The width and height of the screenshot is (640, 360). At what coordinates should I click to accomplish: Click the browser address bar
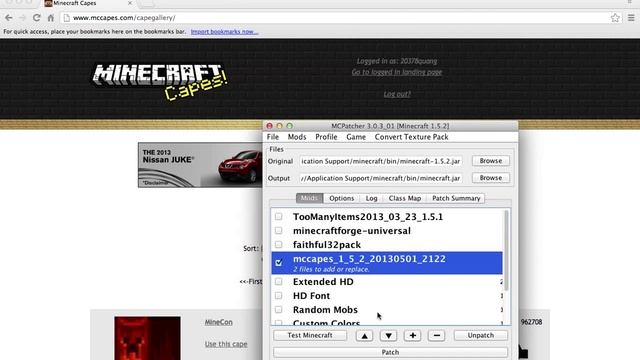335,18
